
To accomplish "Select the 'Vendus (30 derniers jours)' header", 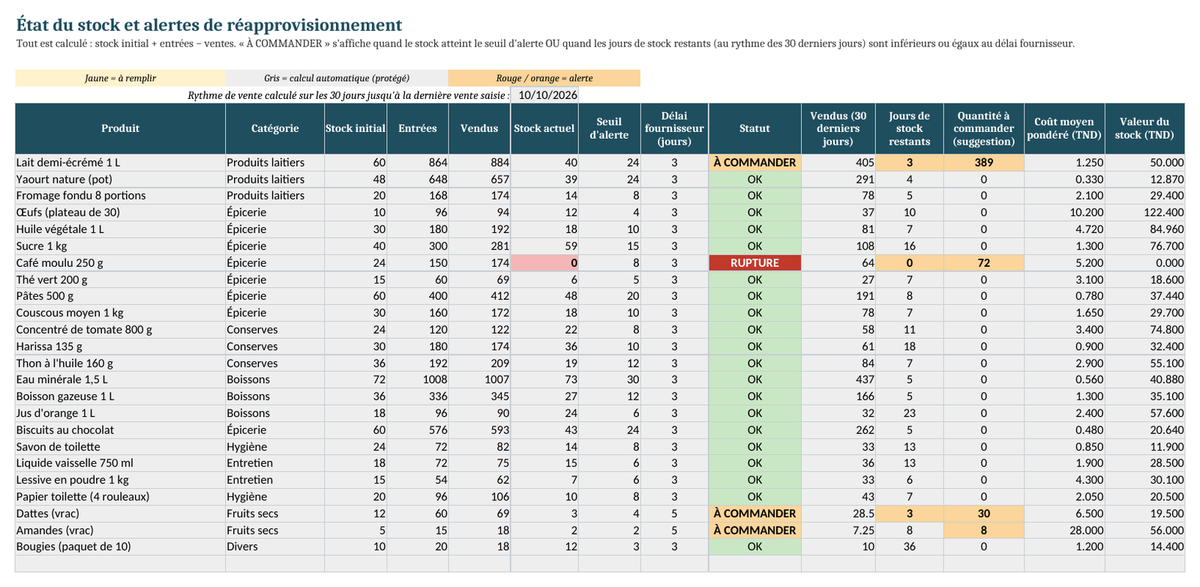I will pos(838,128).
